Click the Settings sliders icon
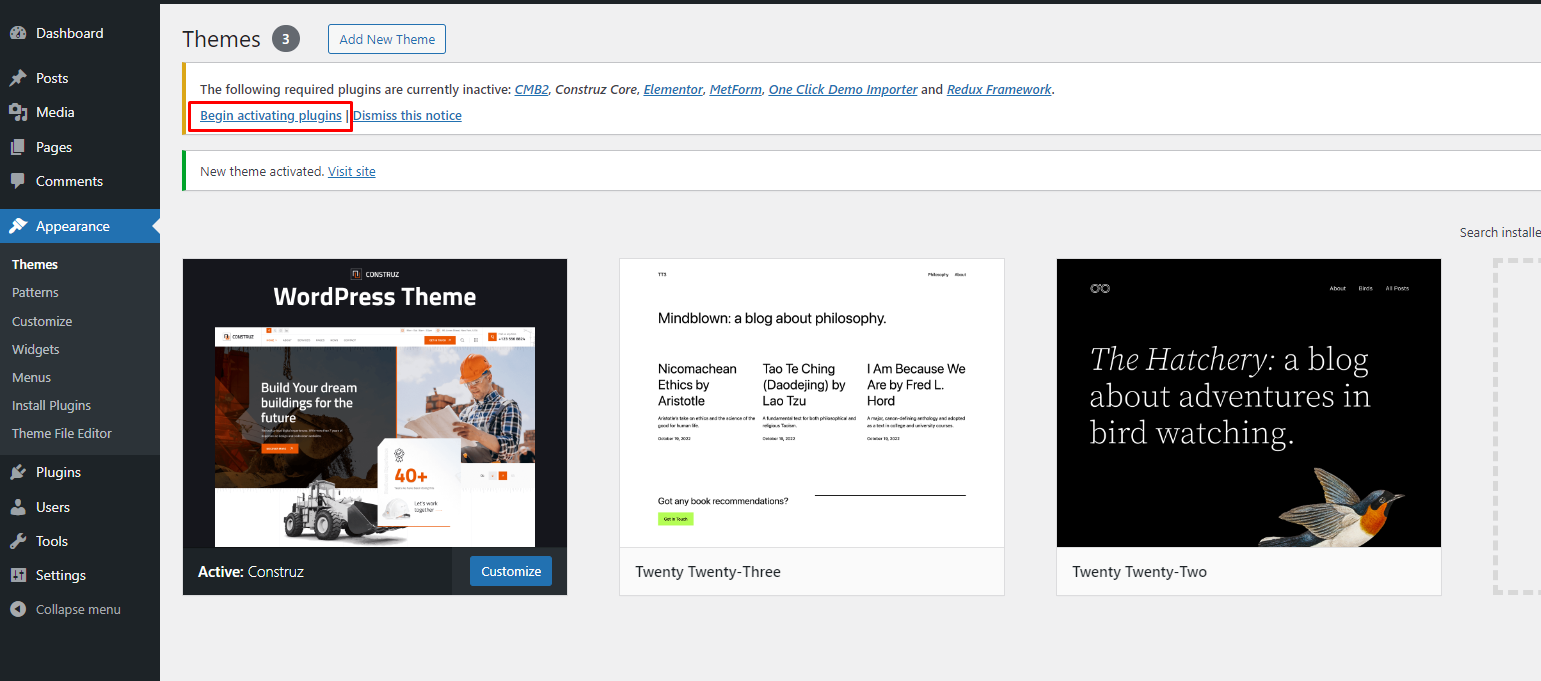Viewport: 1541px width, 681px height. coord(18,575)
